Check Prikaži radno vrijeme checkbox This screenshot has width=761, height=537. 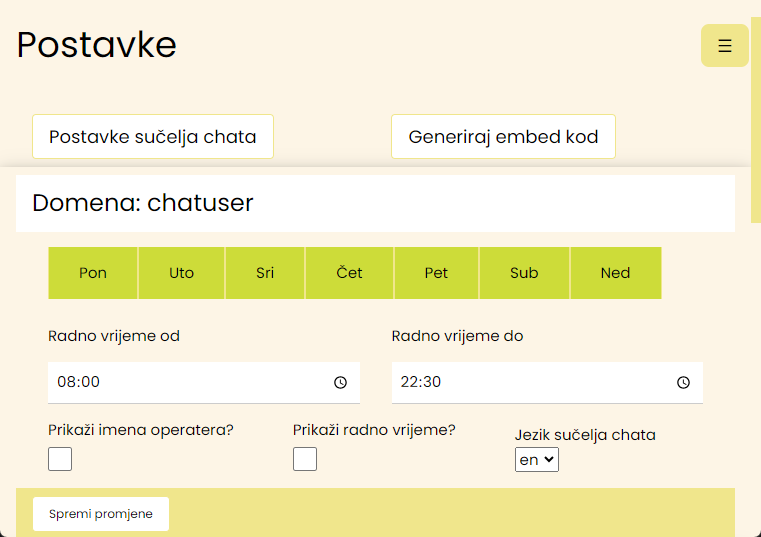(305, 459)
